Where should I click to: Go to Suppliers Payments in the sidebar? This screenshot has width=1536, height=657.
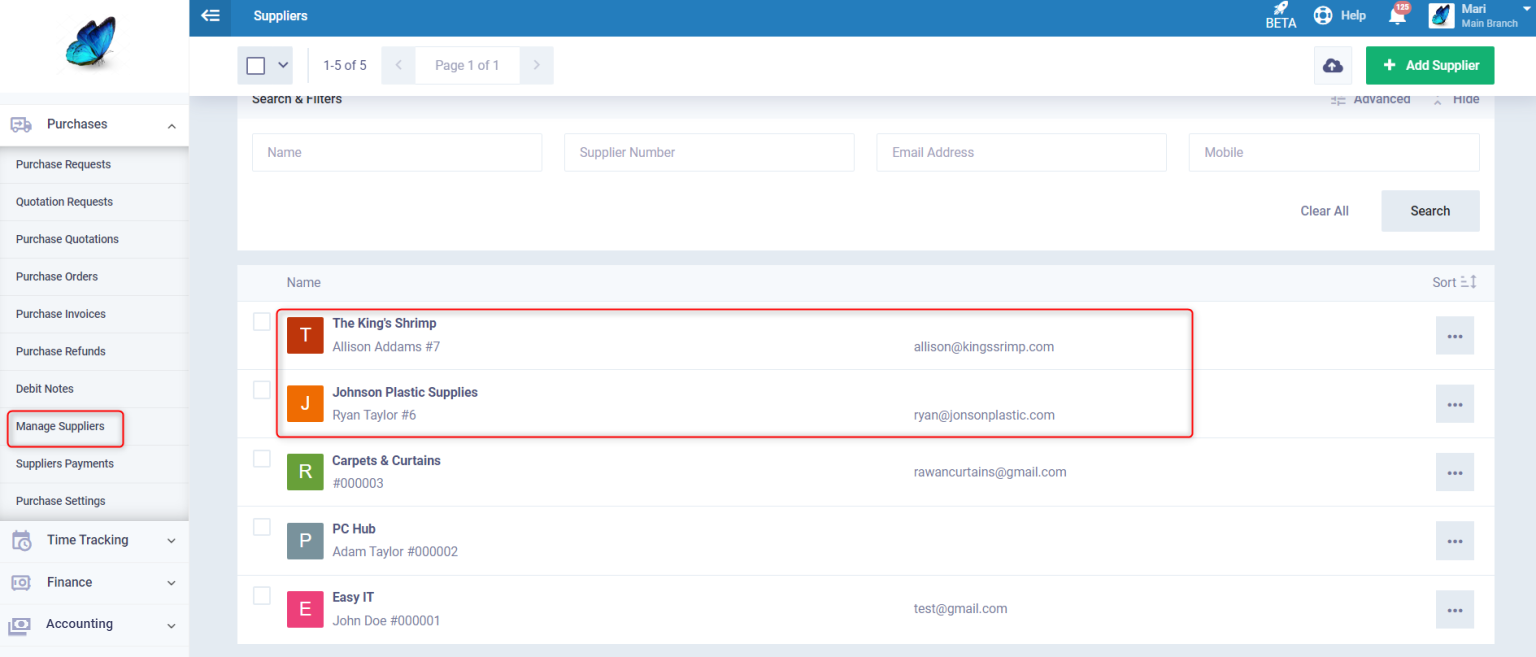[x=65, y=464]
